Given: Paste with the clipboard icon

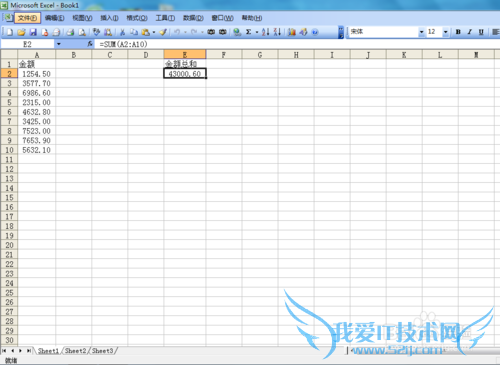Looking at the screenshot, I should (x=145, y=32).
